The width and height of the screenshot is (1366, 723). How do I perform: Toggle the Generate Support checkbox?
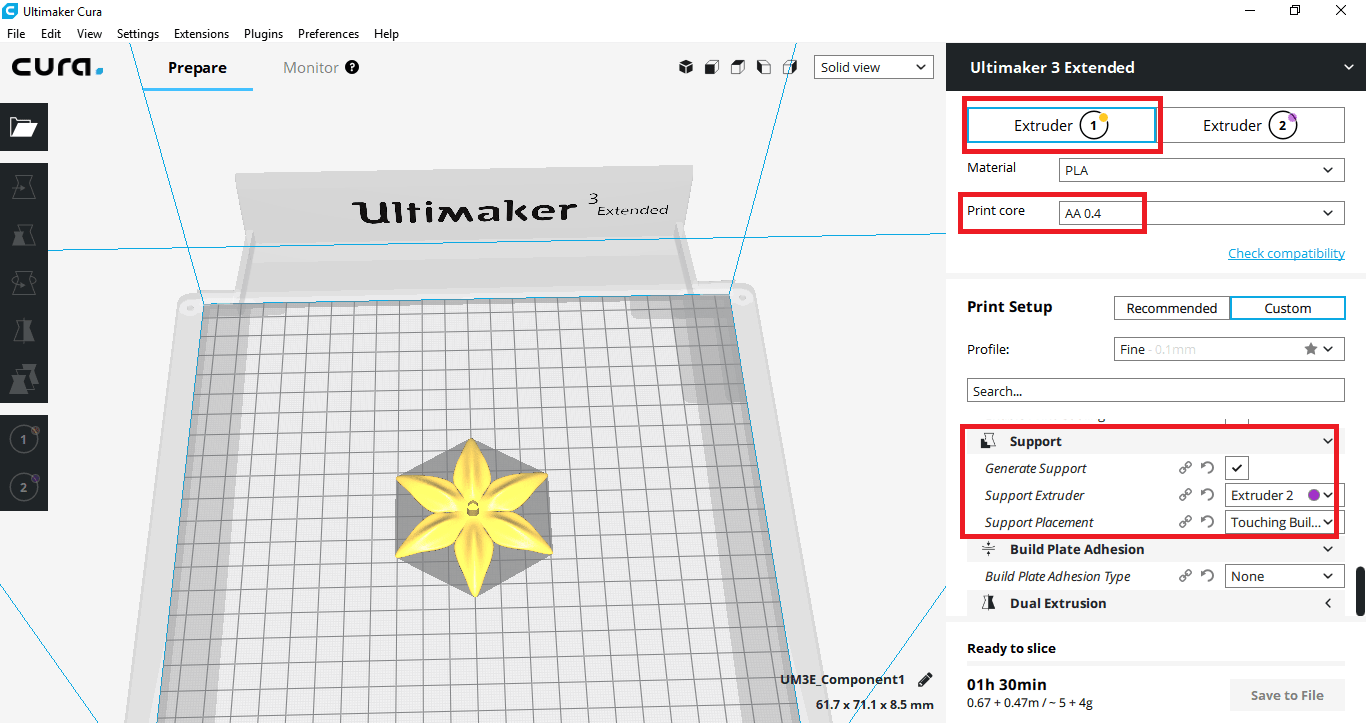(1237, 468)
